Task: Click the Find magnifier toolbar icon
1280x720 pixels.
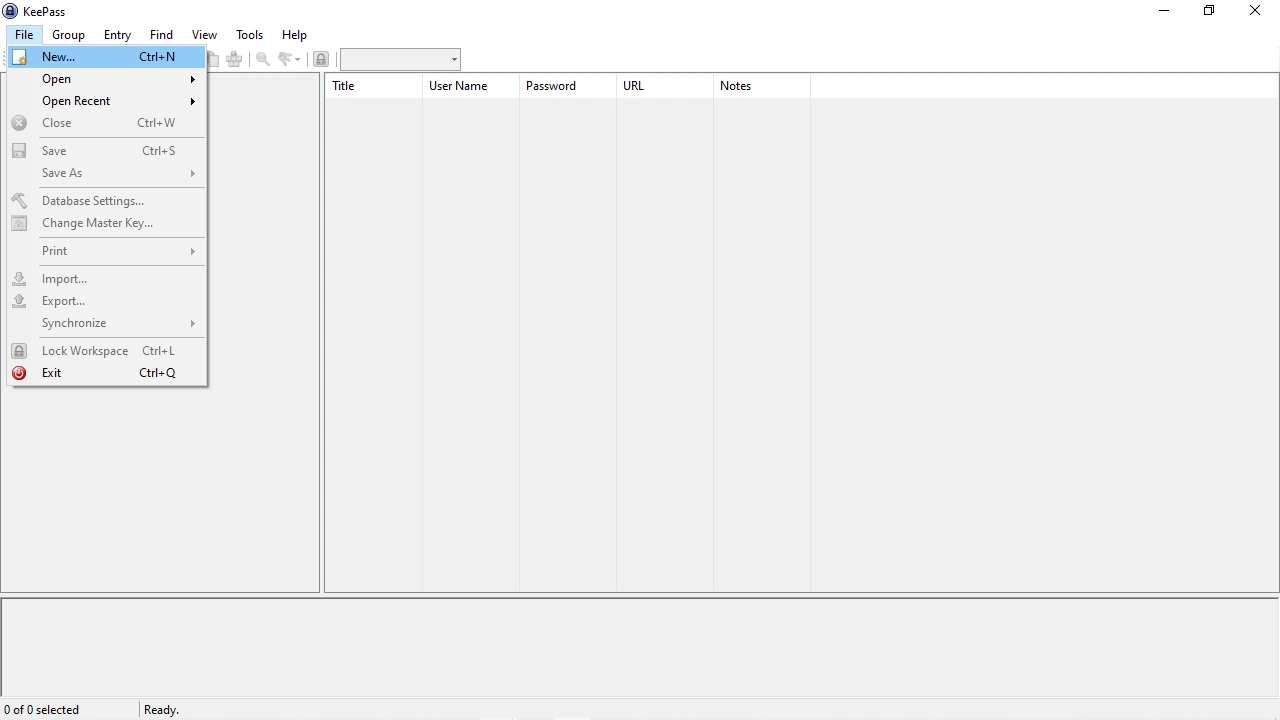Action: click(x=263, y=59)
